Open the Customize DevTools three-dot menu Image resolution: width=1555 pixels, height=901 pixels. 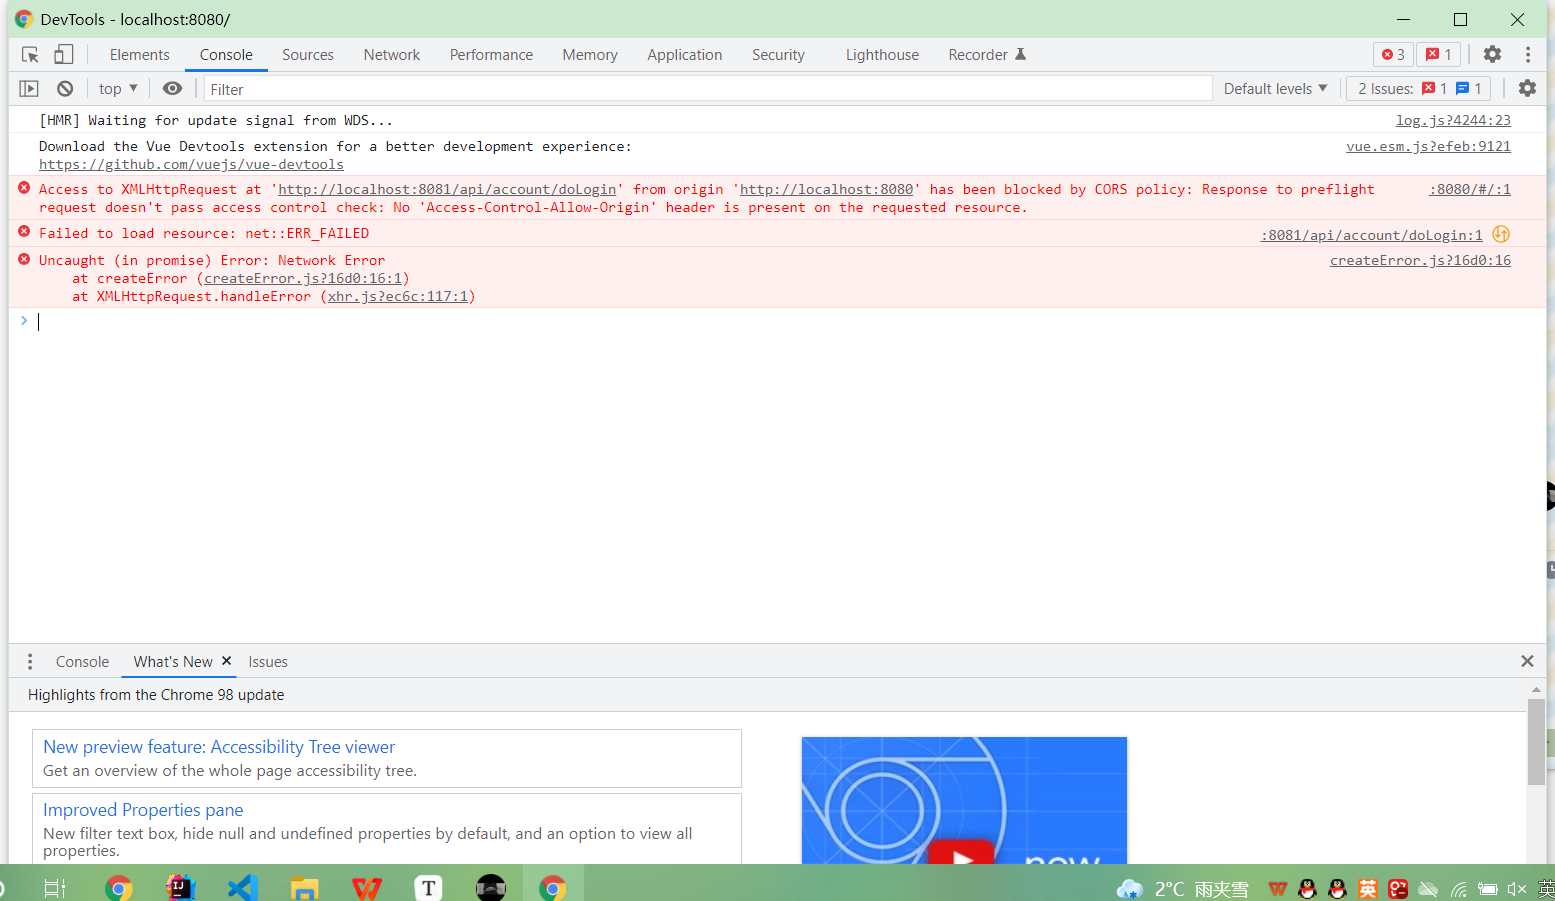click(1527, 54)
